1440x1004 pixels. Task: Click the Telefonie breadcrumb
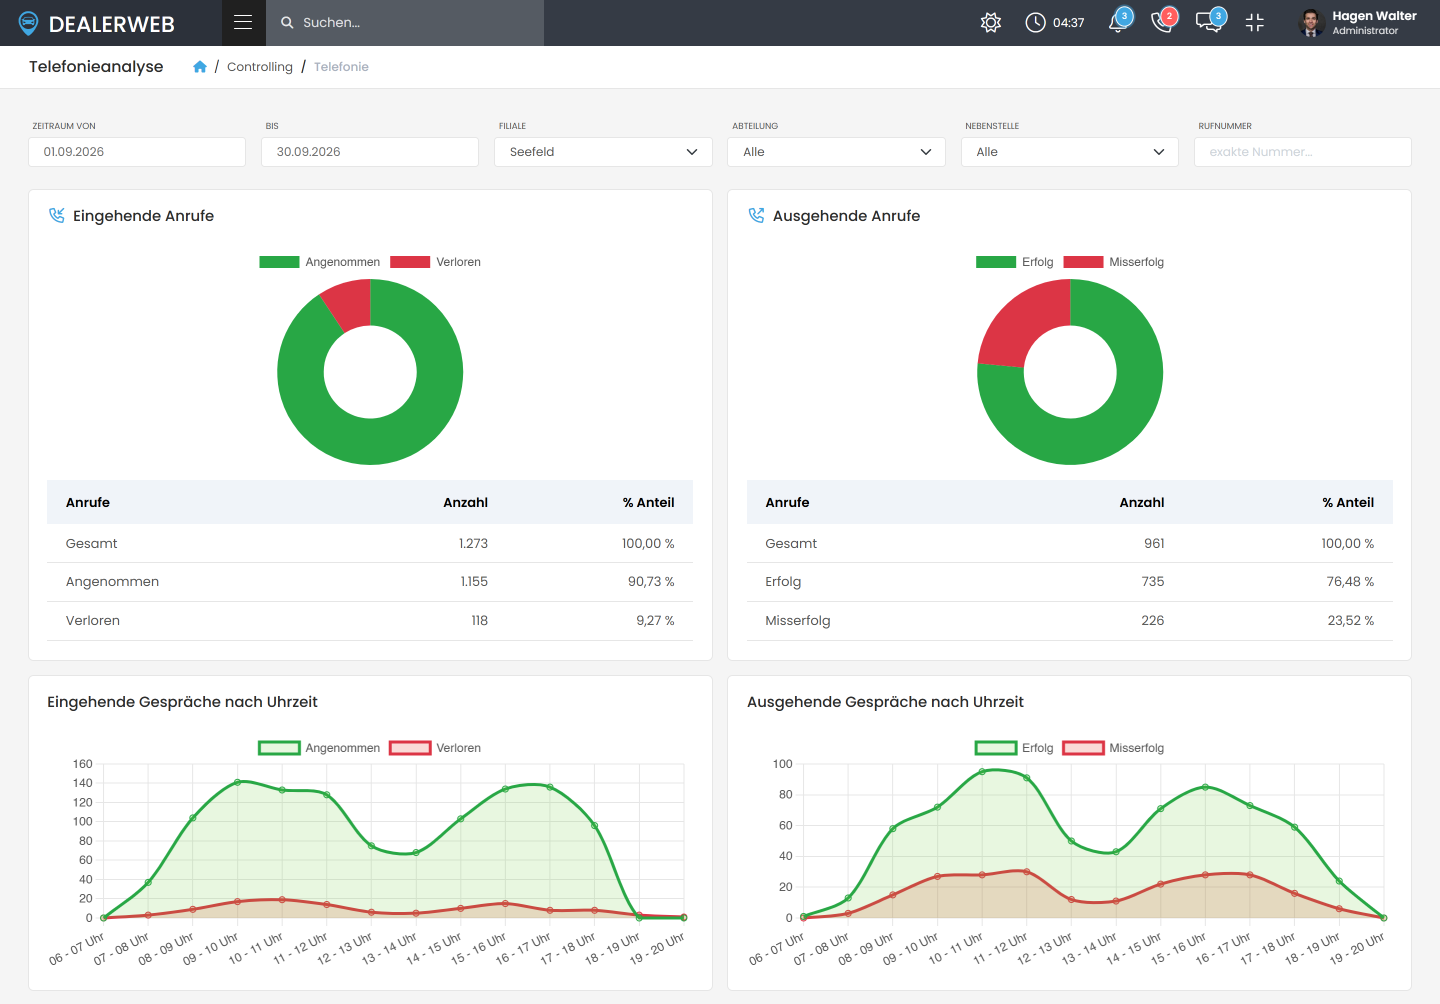pos(341,67)
